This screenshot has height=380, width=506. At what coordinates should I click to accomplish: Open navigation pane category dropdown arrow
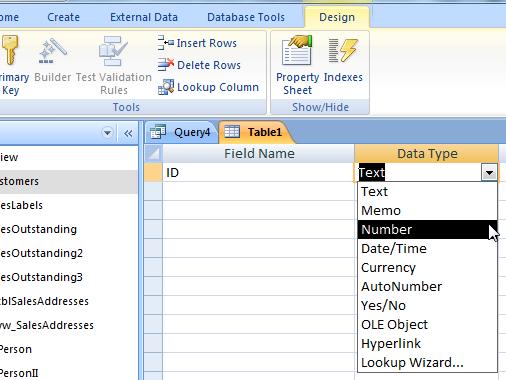[x=107, y=133]
